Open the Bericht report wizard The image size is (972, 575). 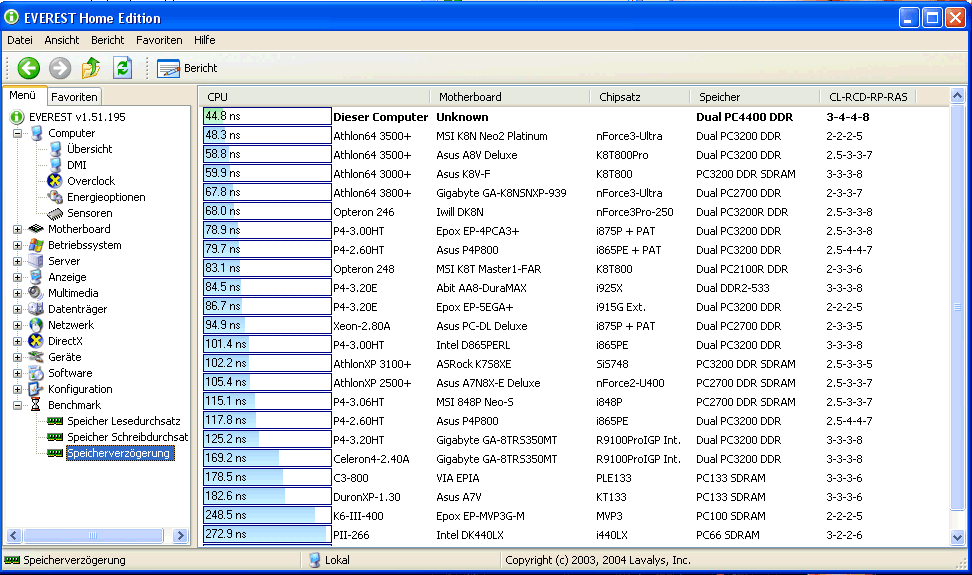coord(187,68)
